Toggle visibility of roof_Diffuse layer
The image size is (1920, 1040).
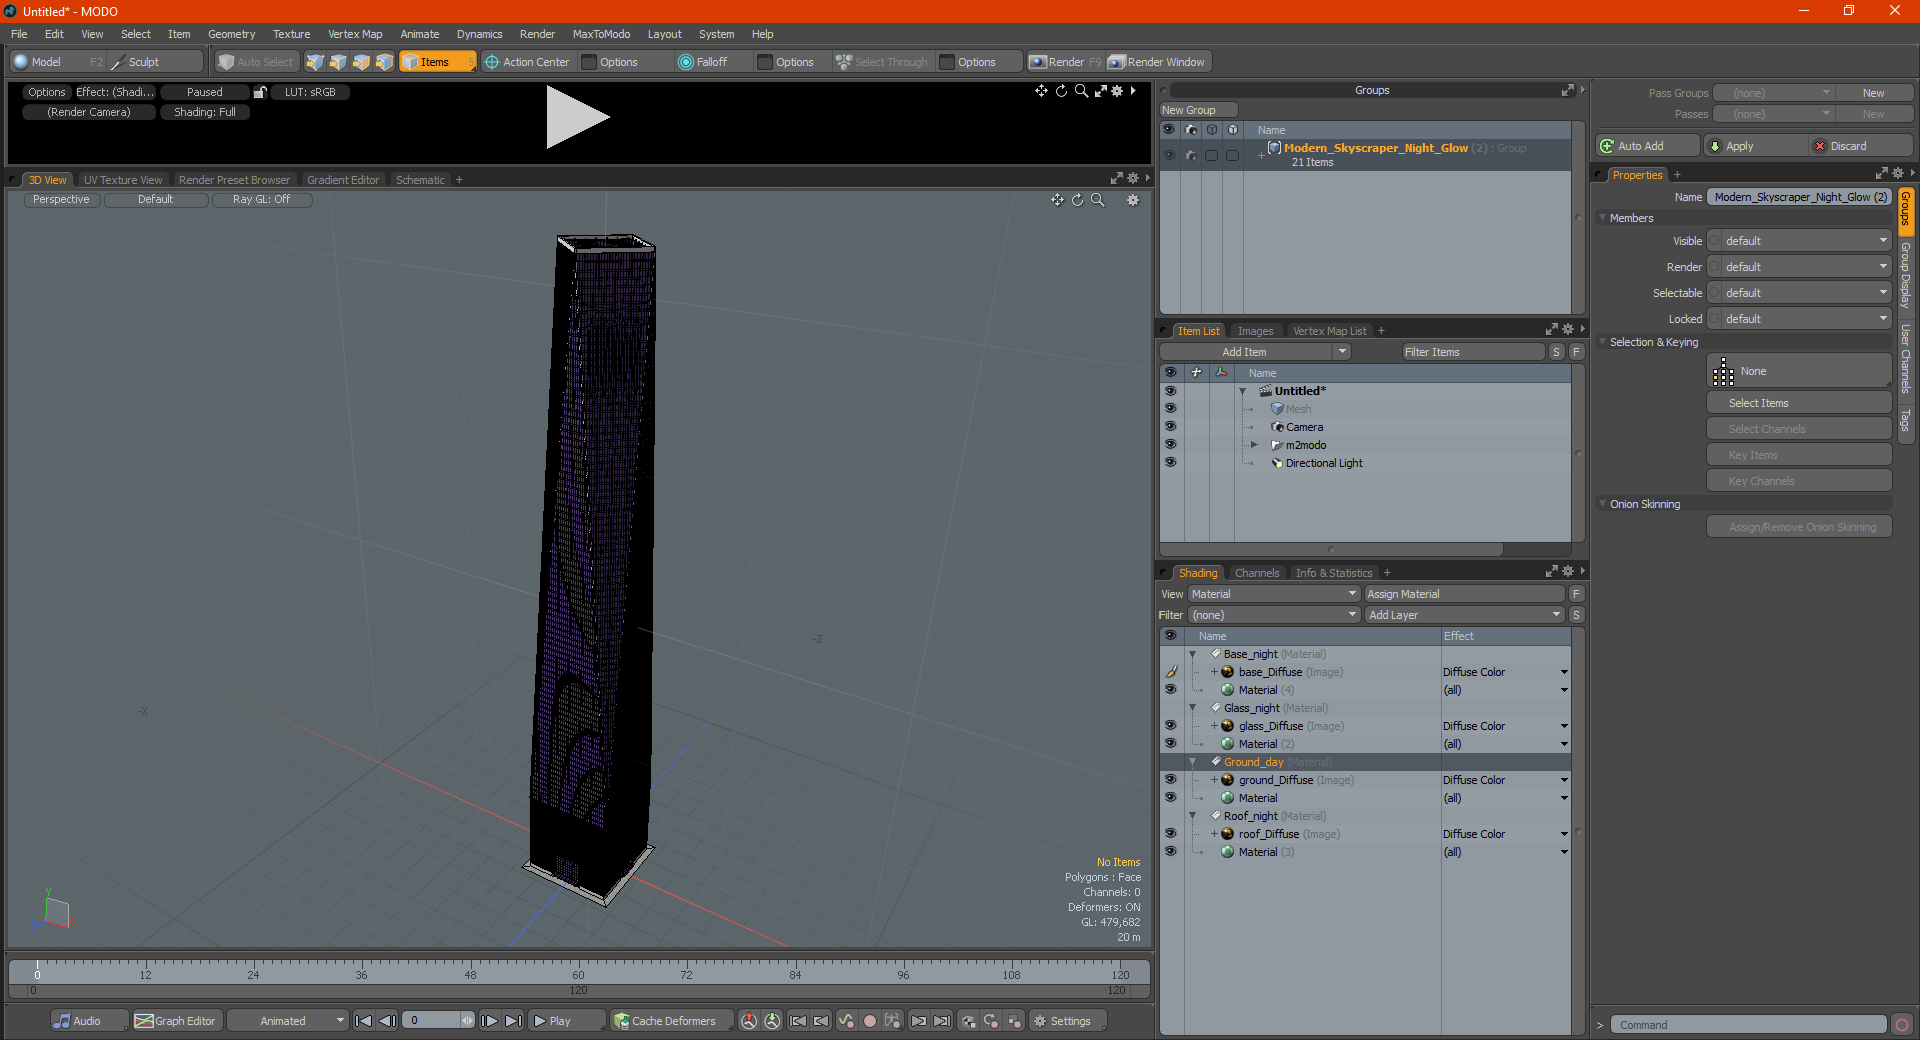point(1170,834)
